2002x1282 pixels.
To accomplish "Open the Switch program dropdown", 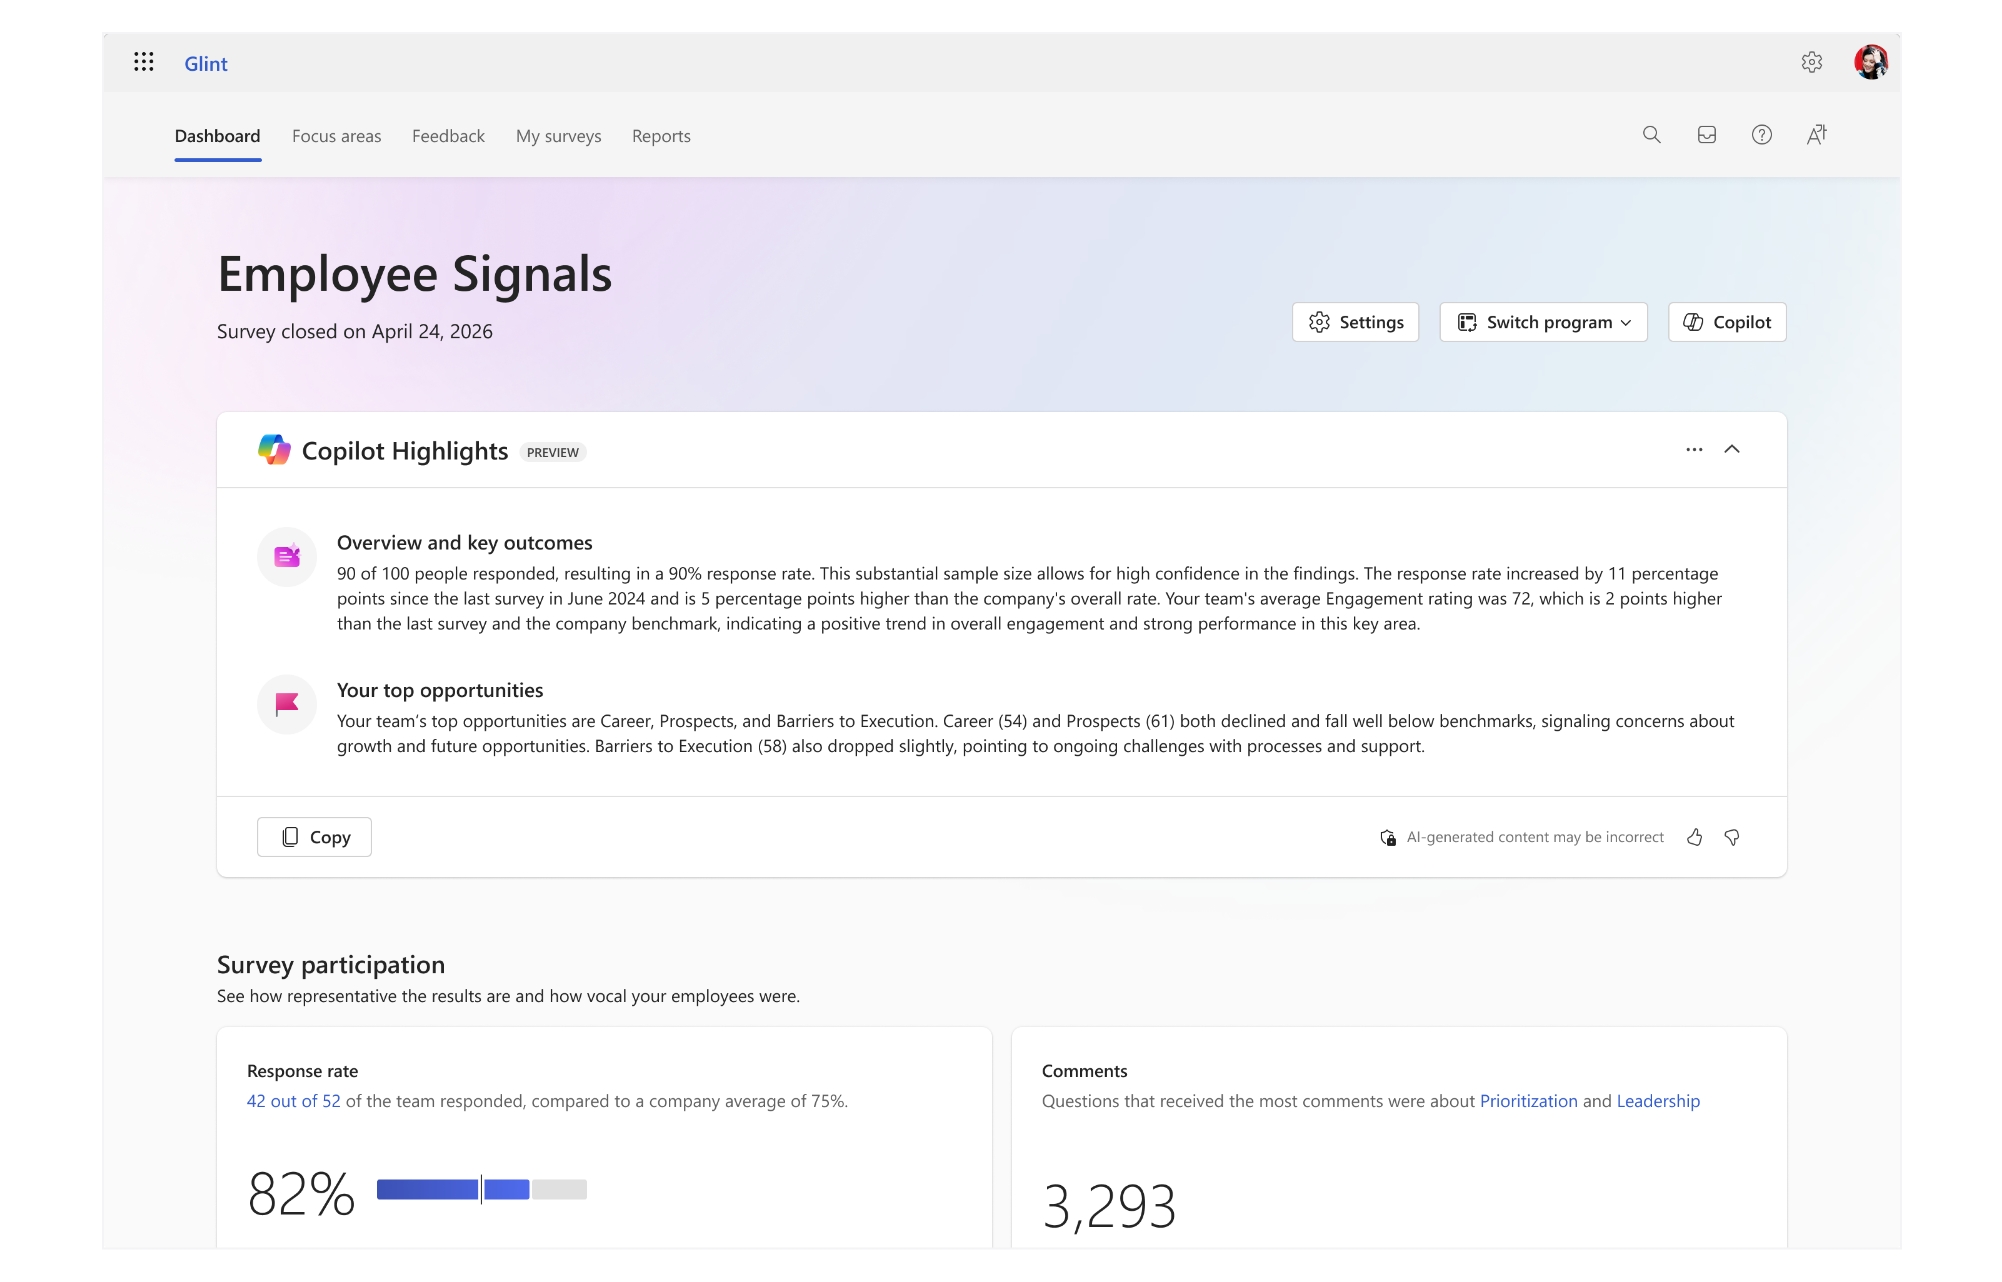I will tap(1542, 322).
